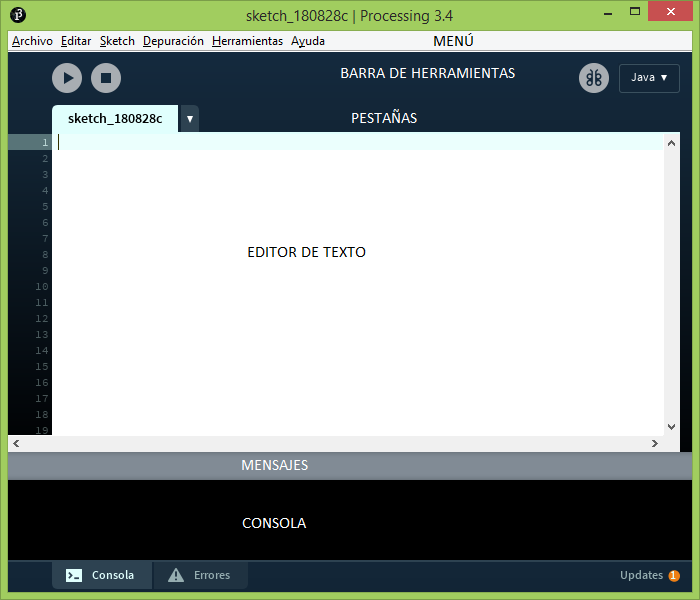Click the horizontal scrollbar right arrow
The height and width of the screenshot is (600, 700).
pos(654,443)
